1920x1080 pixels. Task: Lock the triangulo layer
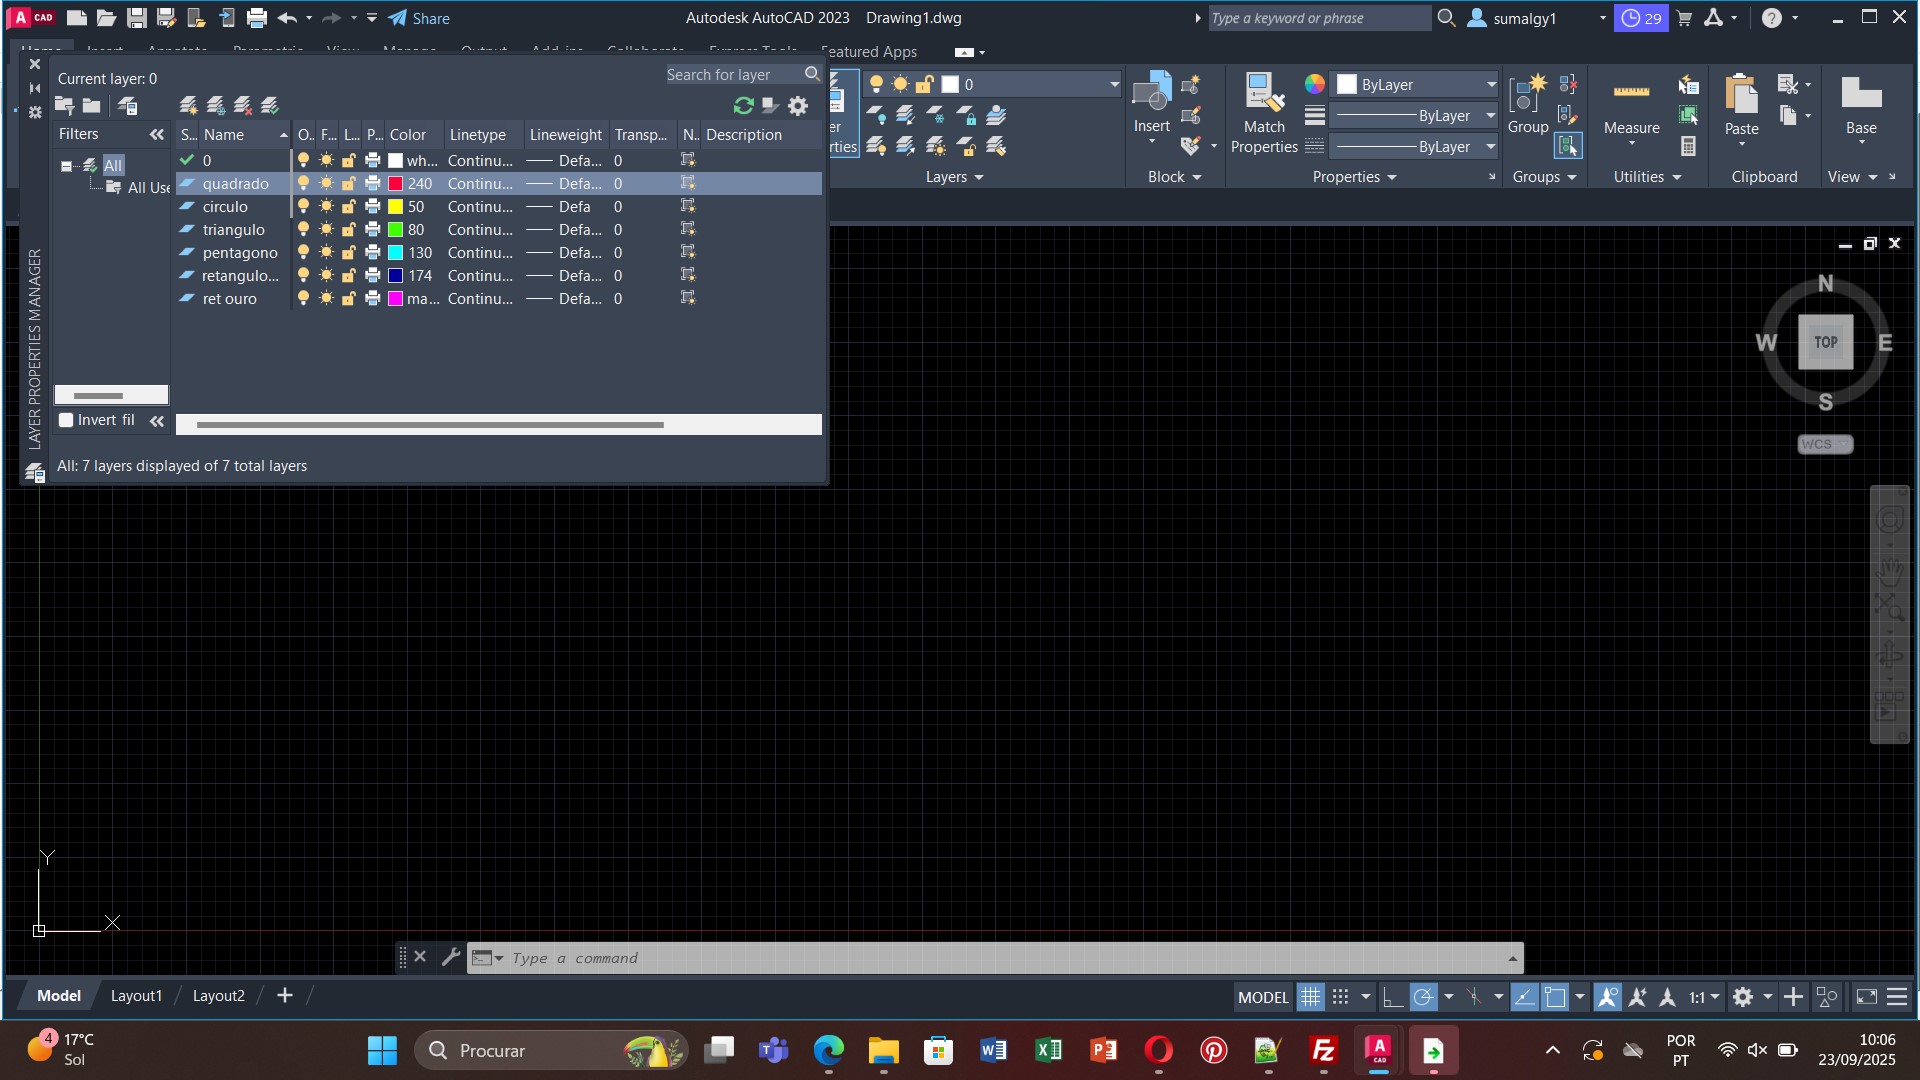(x=349, y=230)
